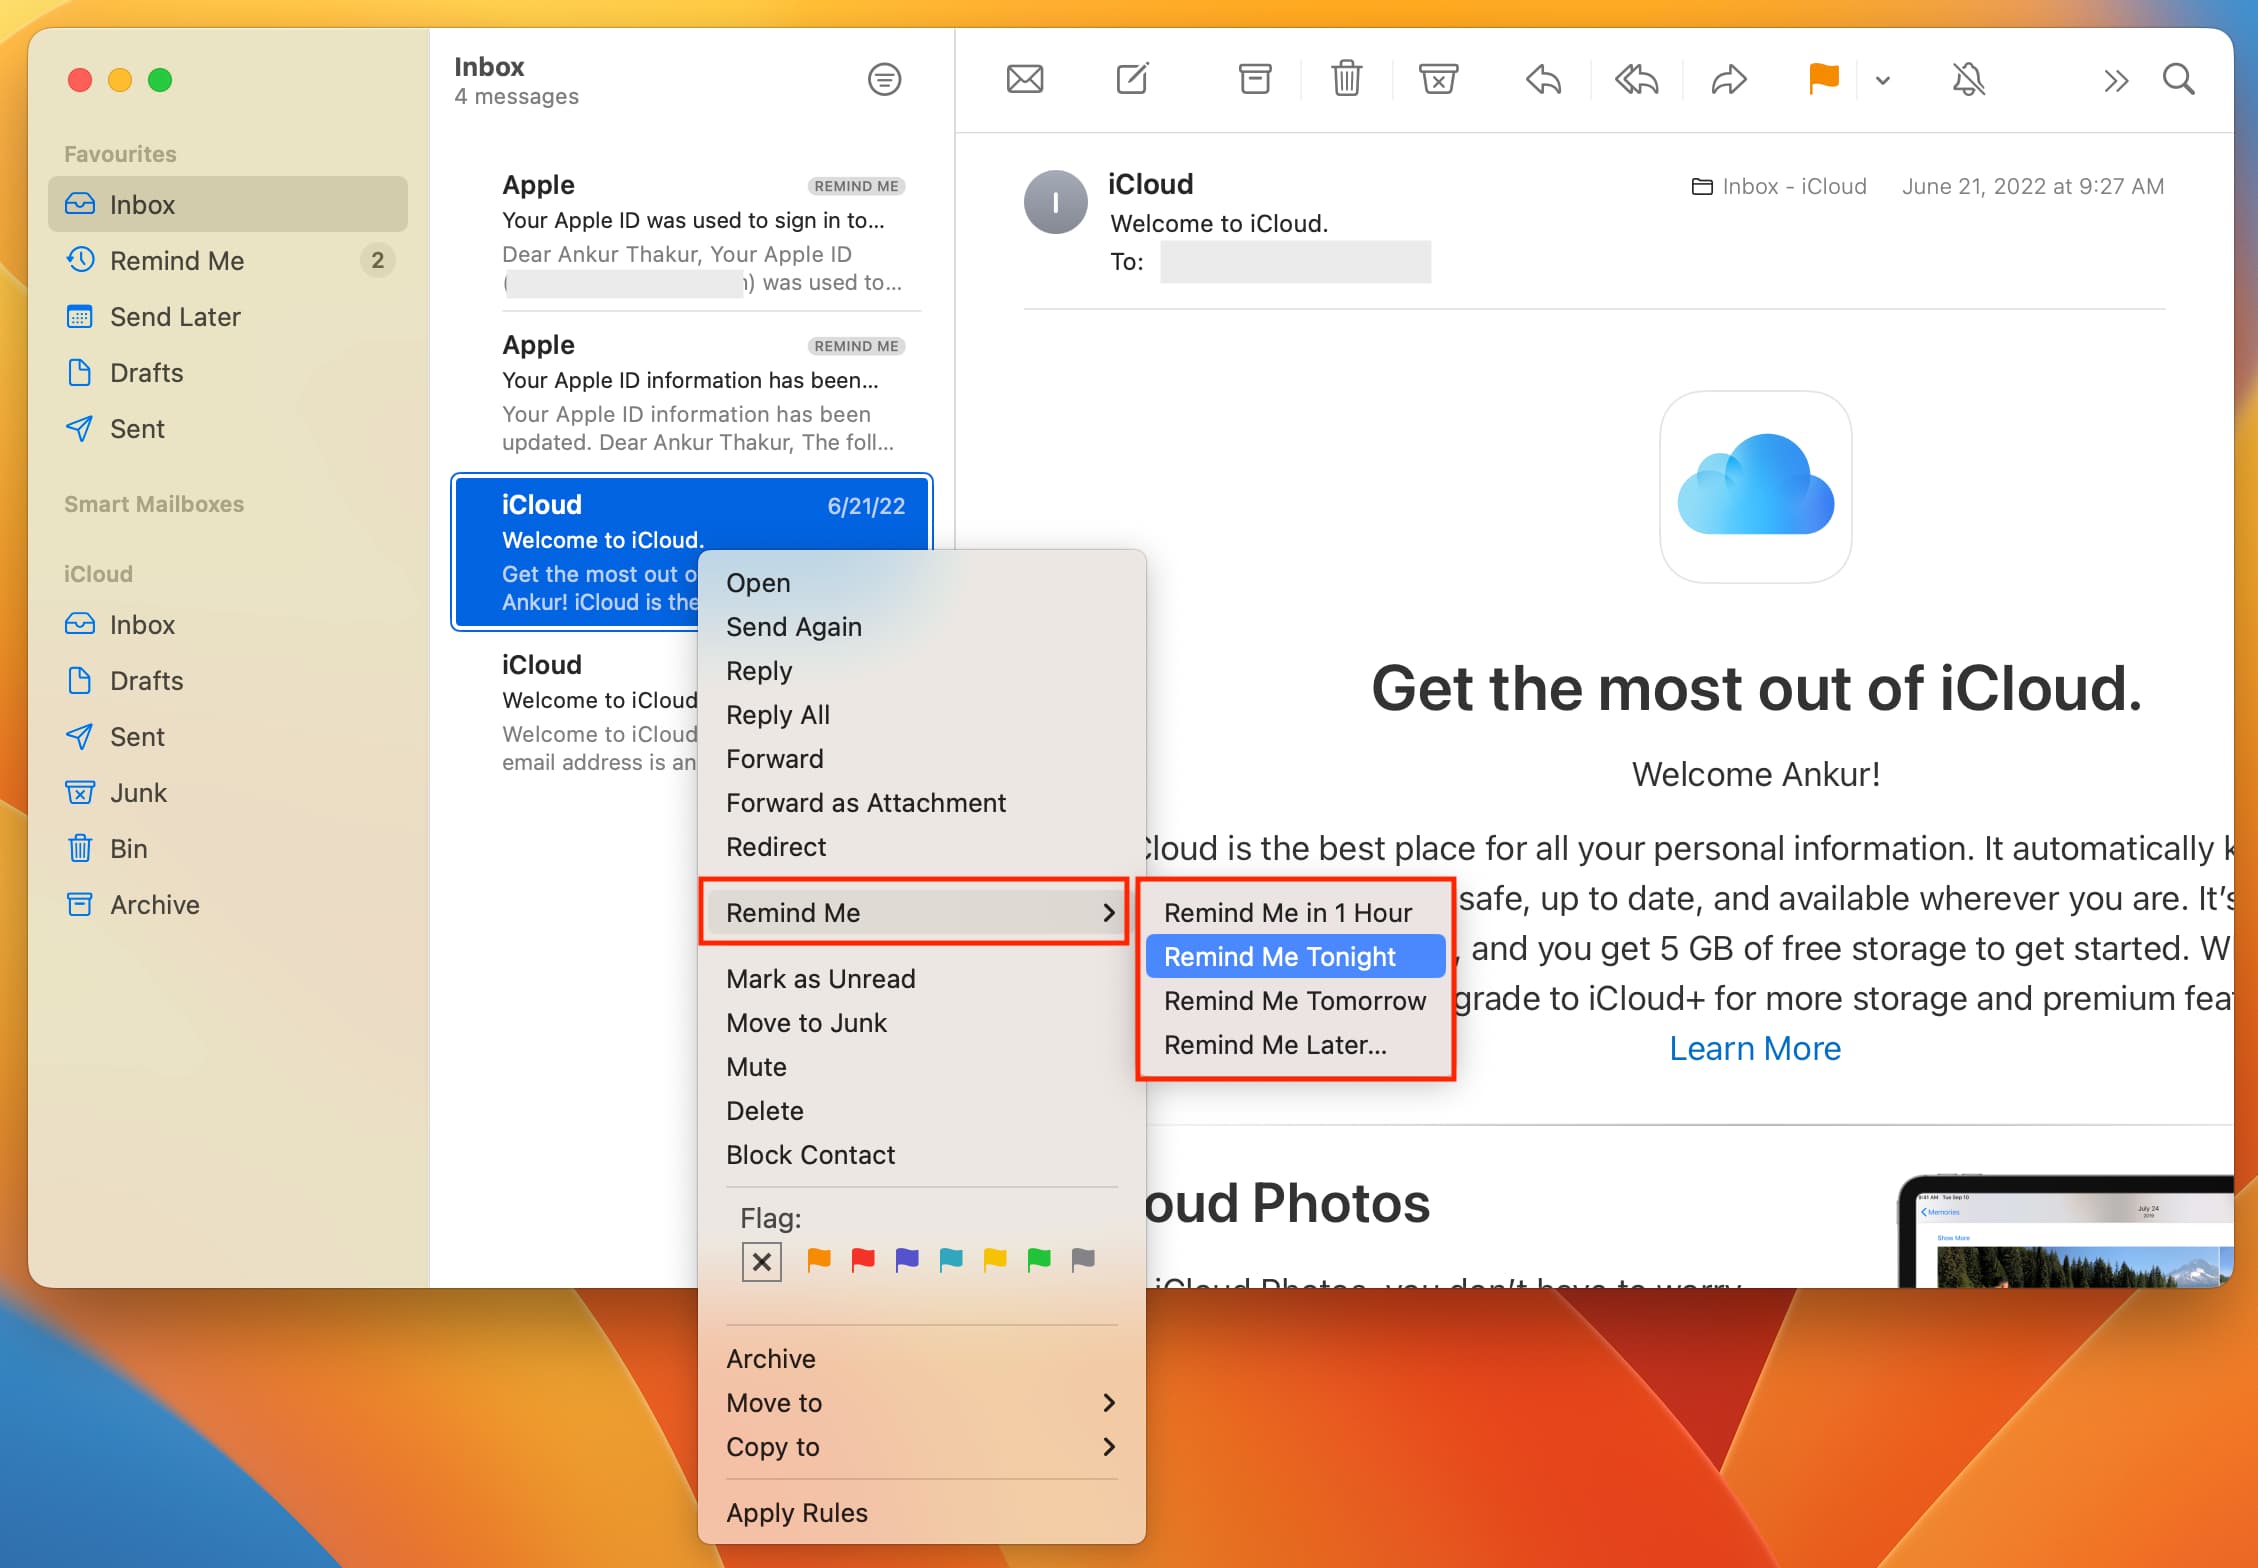This screenshot has width=2258, height=1568.
Task: Choose Reply in context menu
Action: tap(921, 670)
